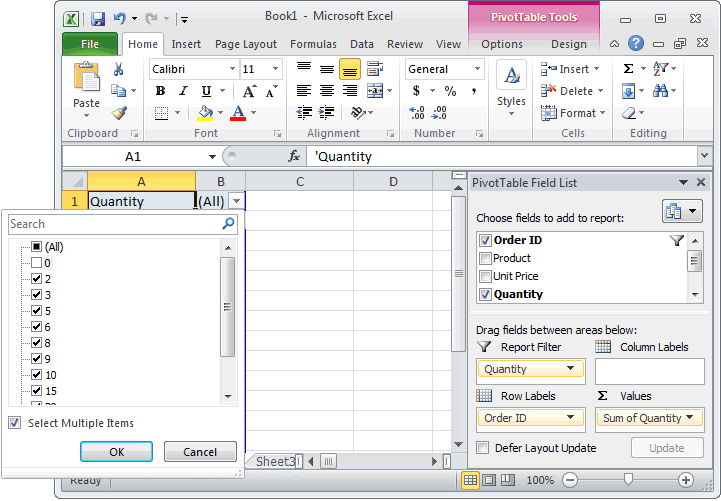Open the PivotTable Tools Options tab
Viewport: 721px width, 501px height.
tap(502, 44)
